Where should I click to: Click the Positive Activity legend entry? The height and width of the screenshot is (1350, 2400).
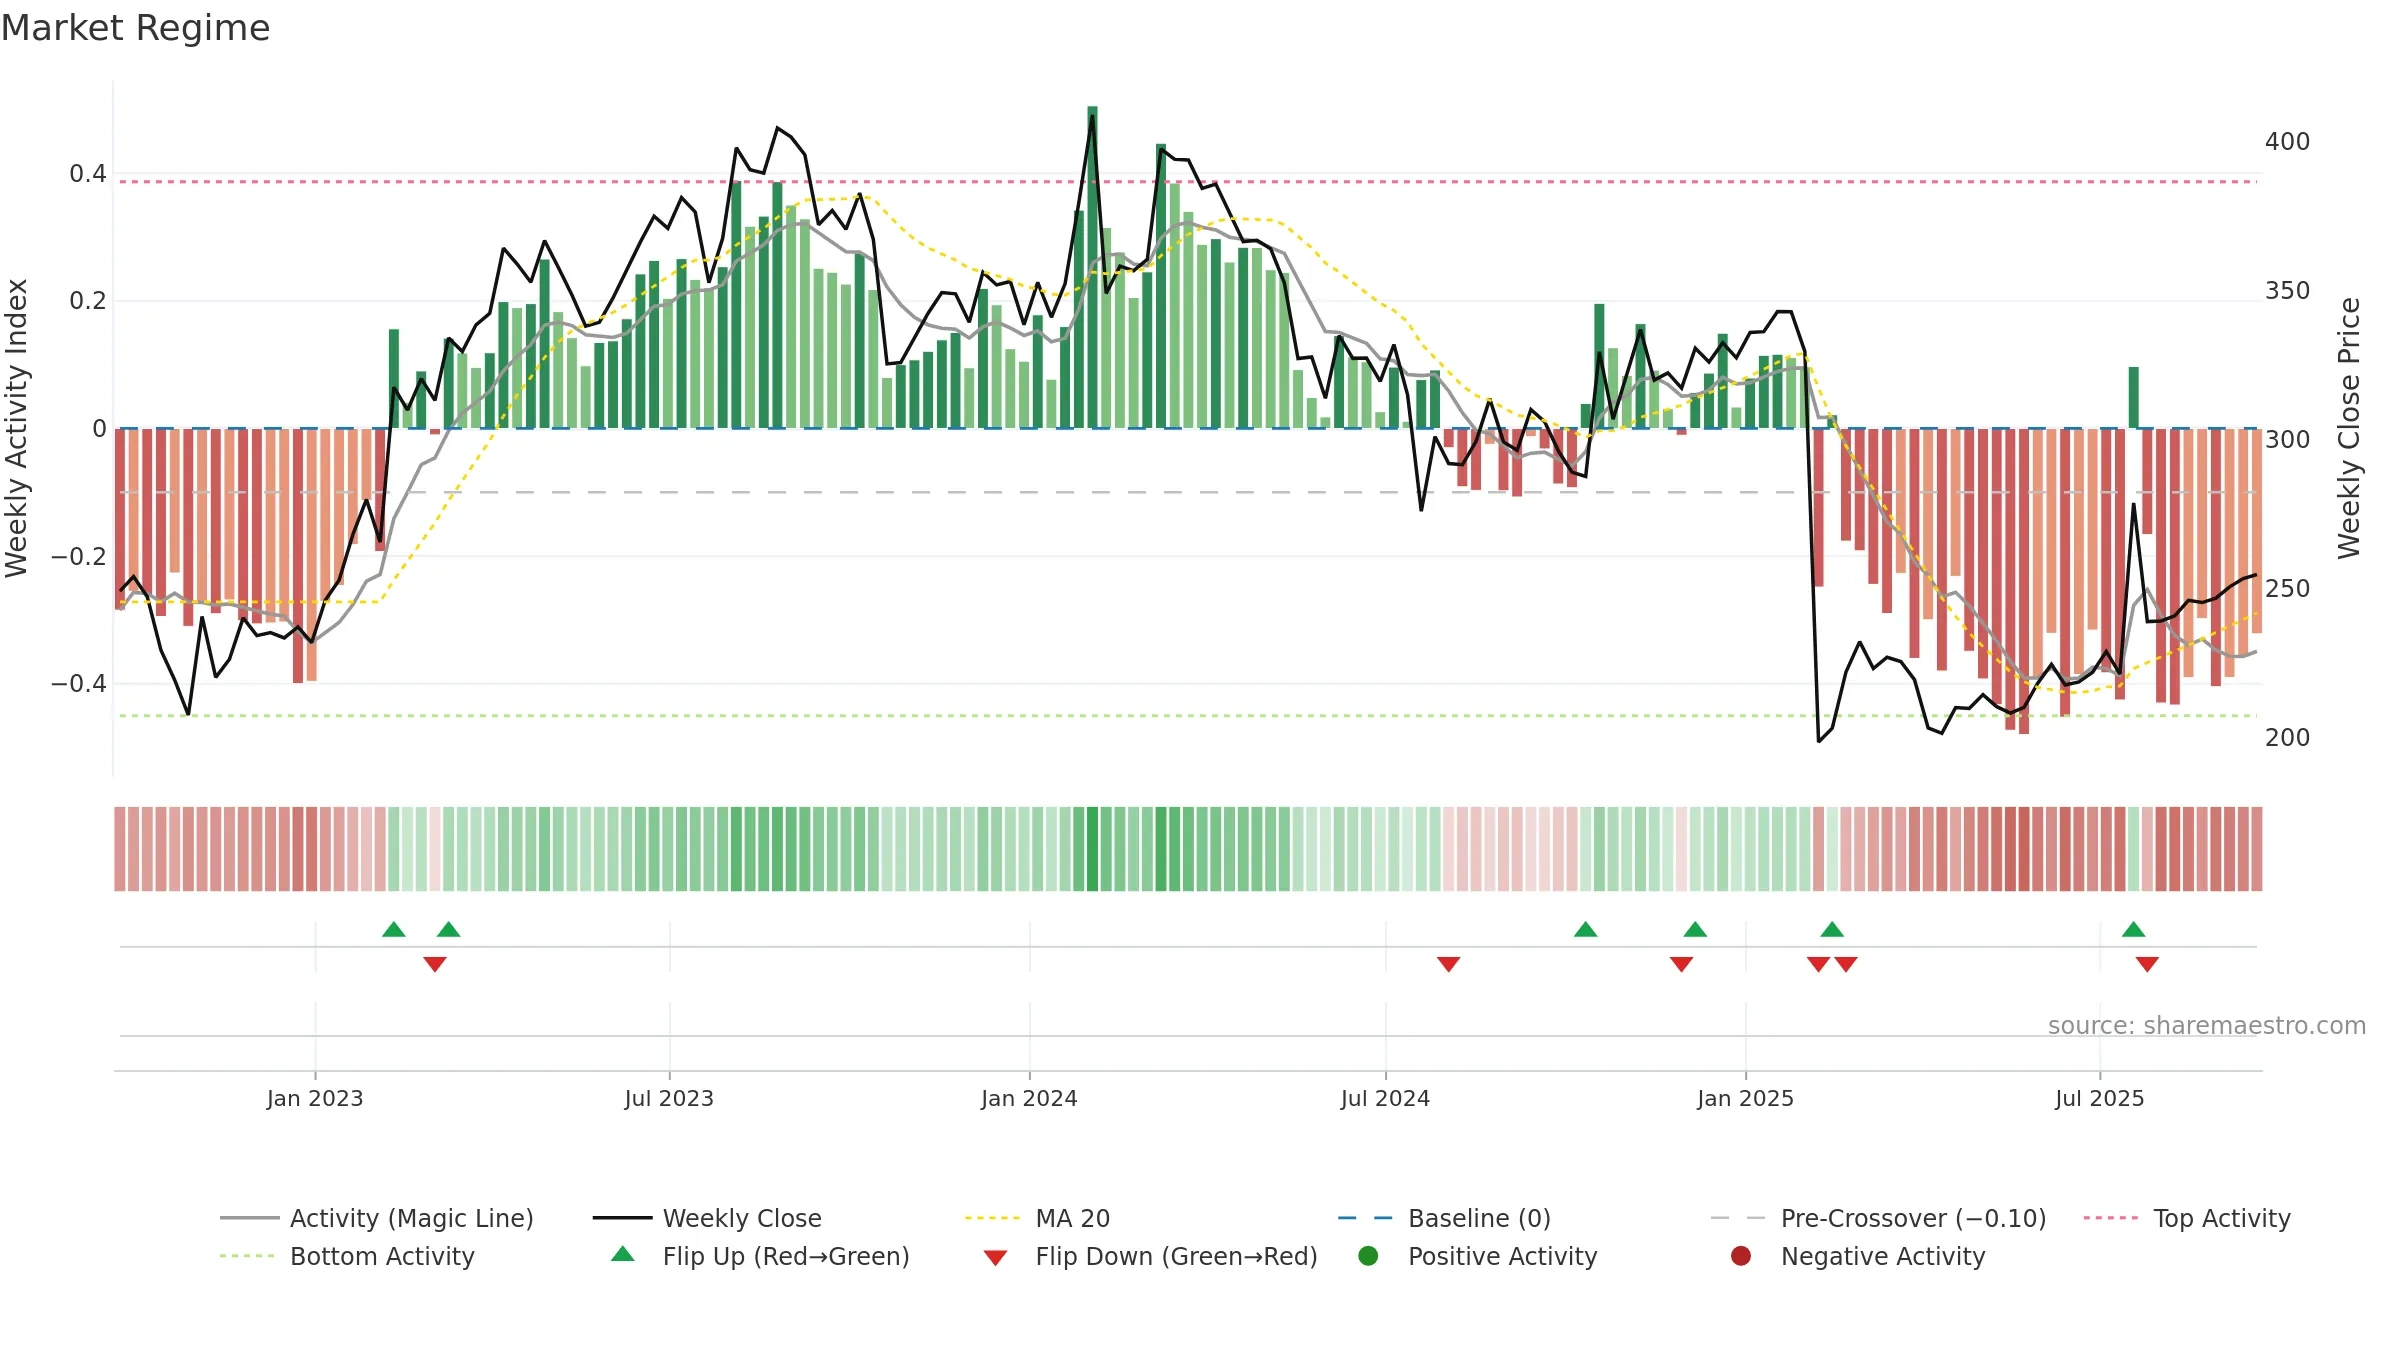pos(1478,1256)
